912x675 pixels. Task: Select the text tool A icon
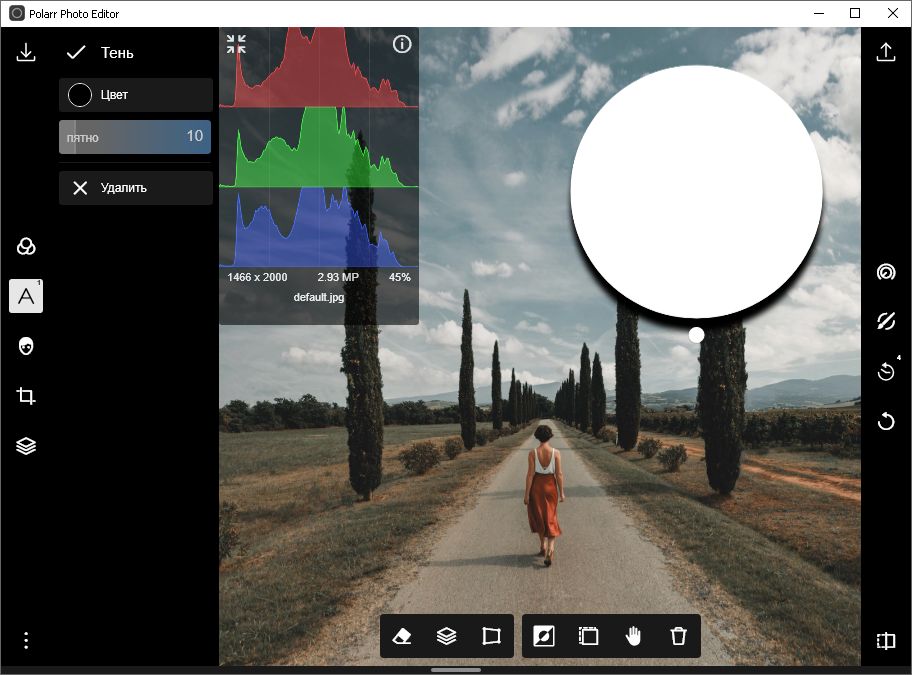(x=26, y=296)
